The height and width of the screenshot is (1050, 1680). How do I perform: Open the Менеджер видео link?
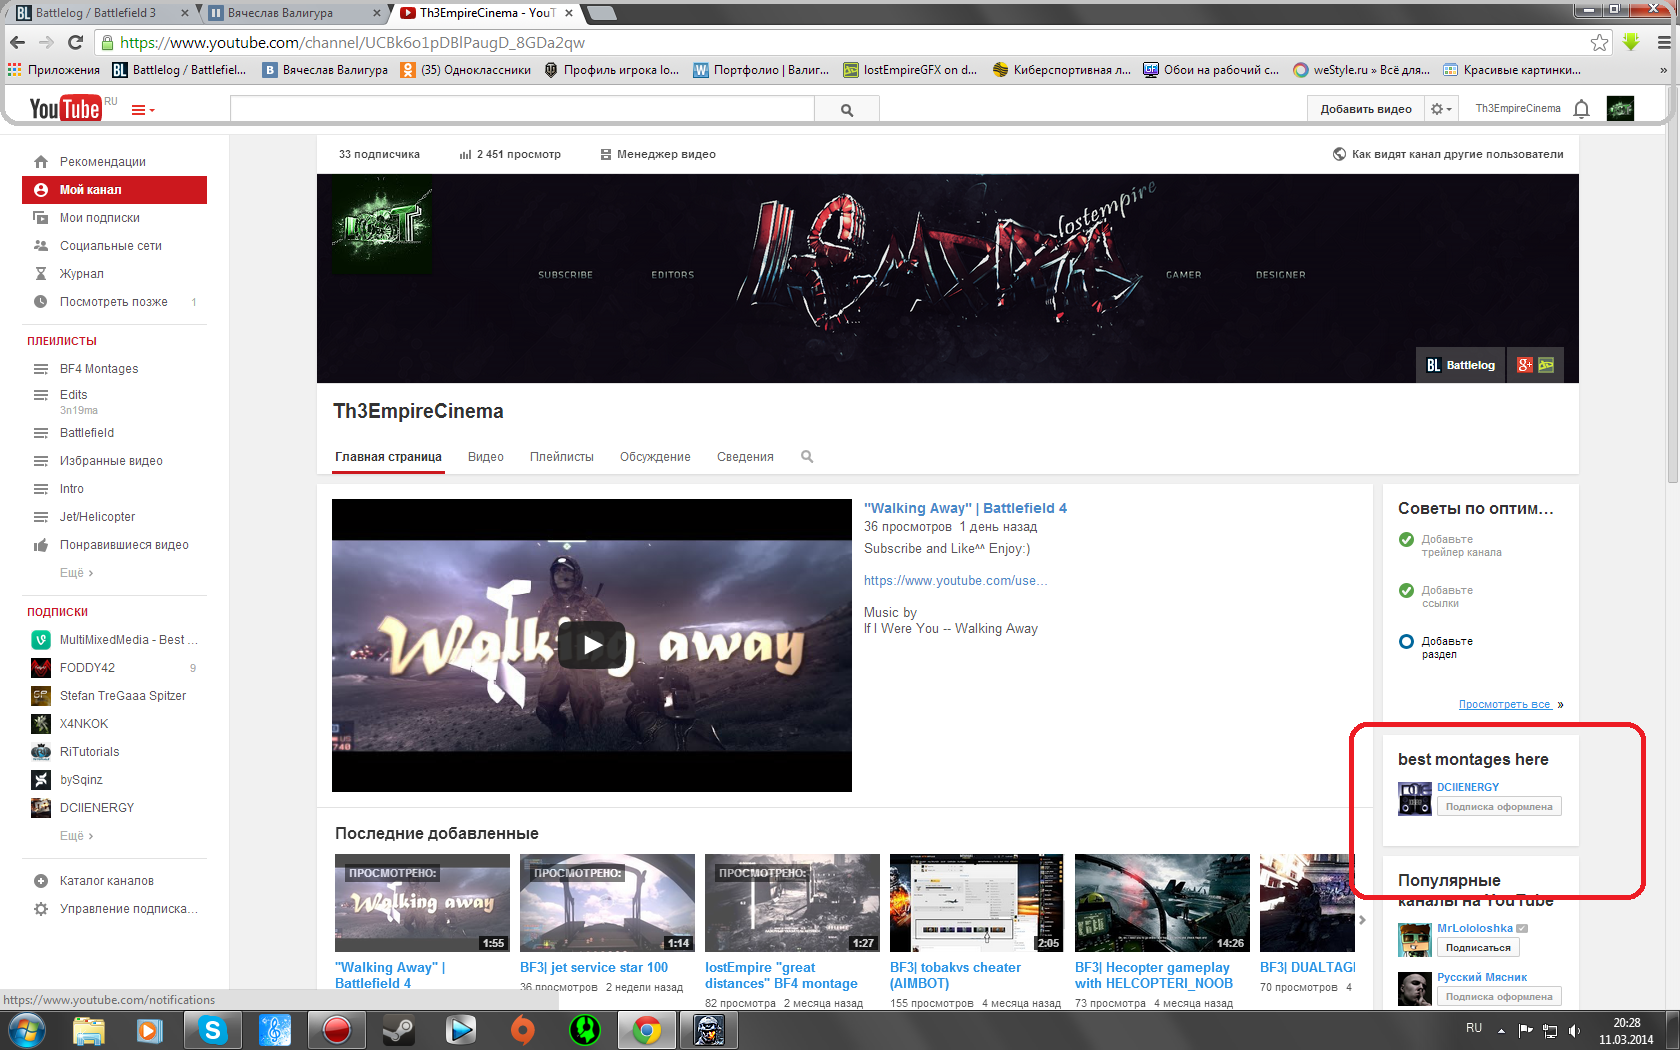(x=658, y=154)
